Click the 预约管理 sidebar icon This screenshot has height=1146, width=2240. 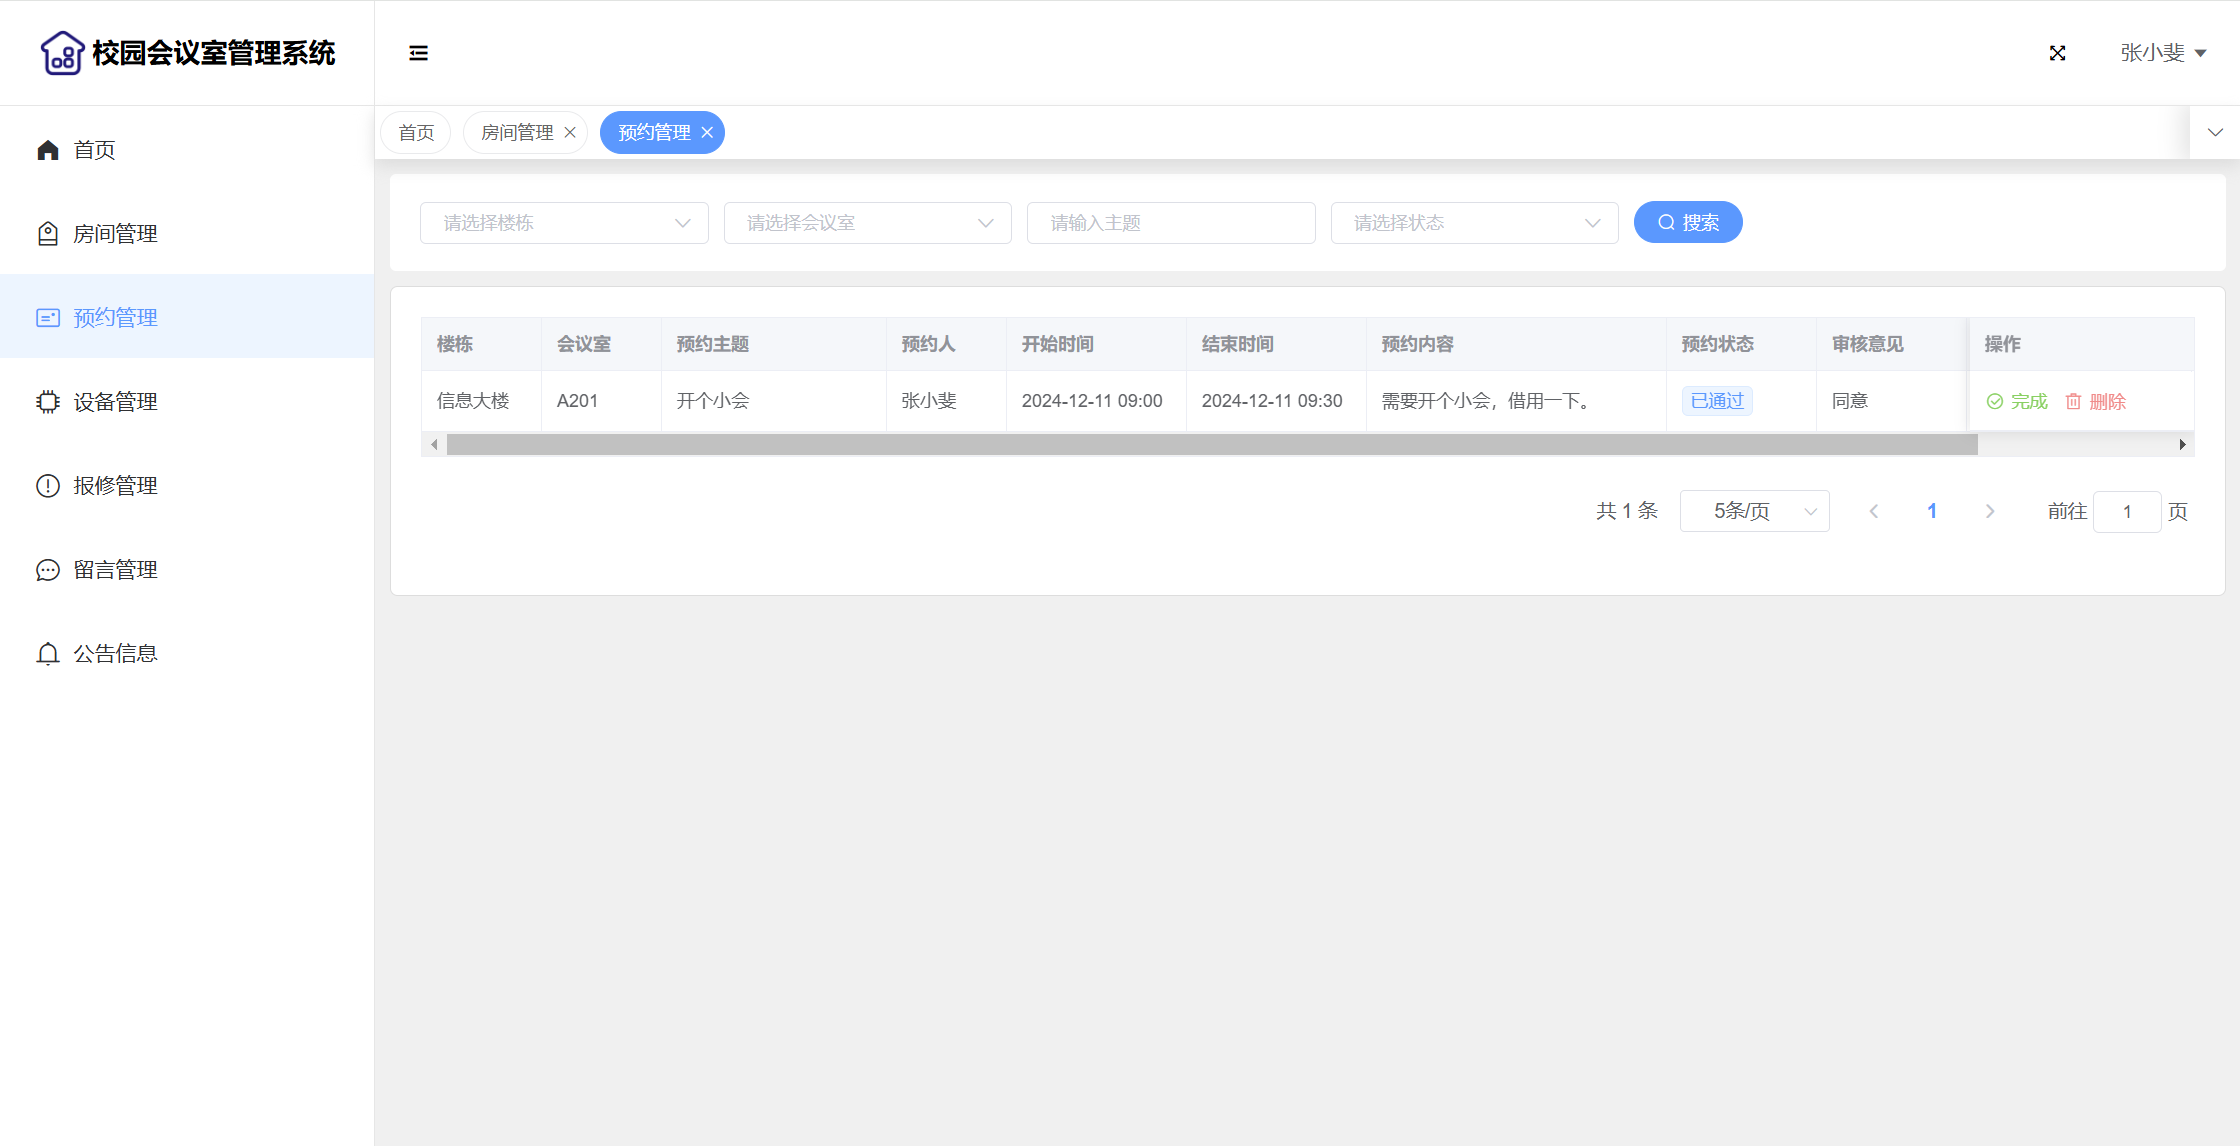coord(48,317)
